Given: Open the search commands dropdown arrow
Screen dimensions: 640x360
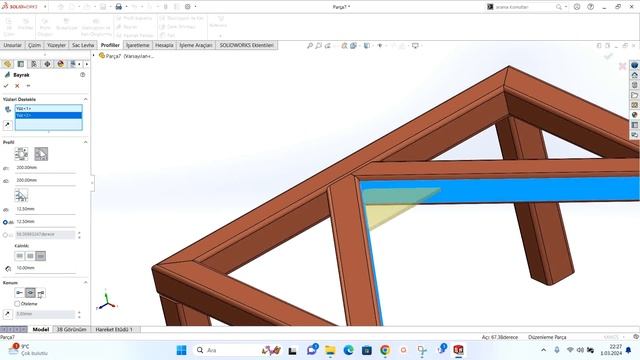Looking at the screenshot, I should (x=566, y=7).
